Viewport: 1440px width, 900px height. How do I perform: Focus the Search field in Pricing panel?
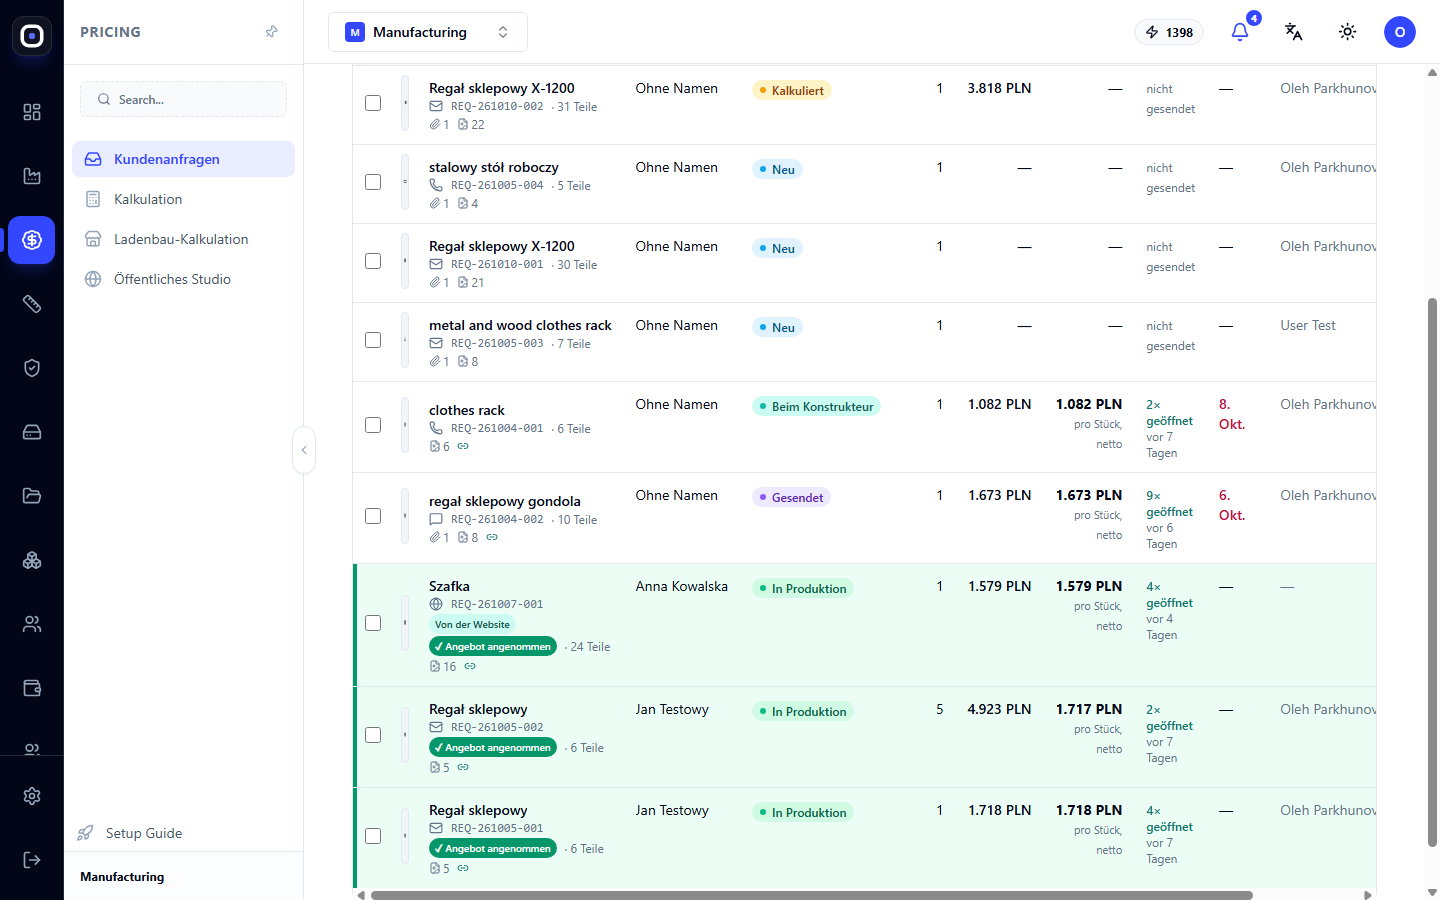click(x=183, y=99)
